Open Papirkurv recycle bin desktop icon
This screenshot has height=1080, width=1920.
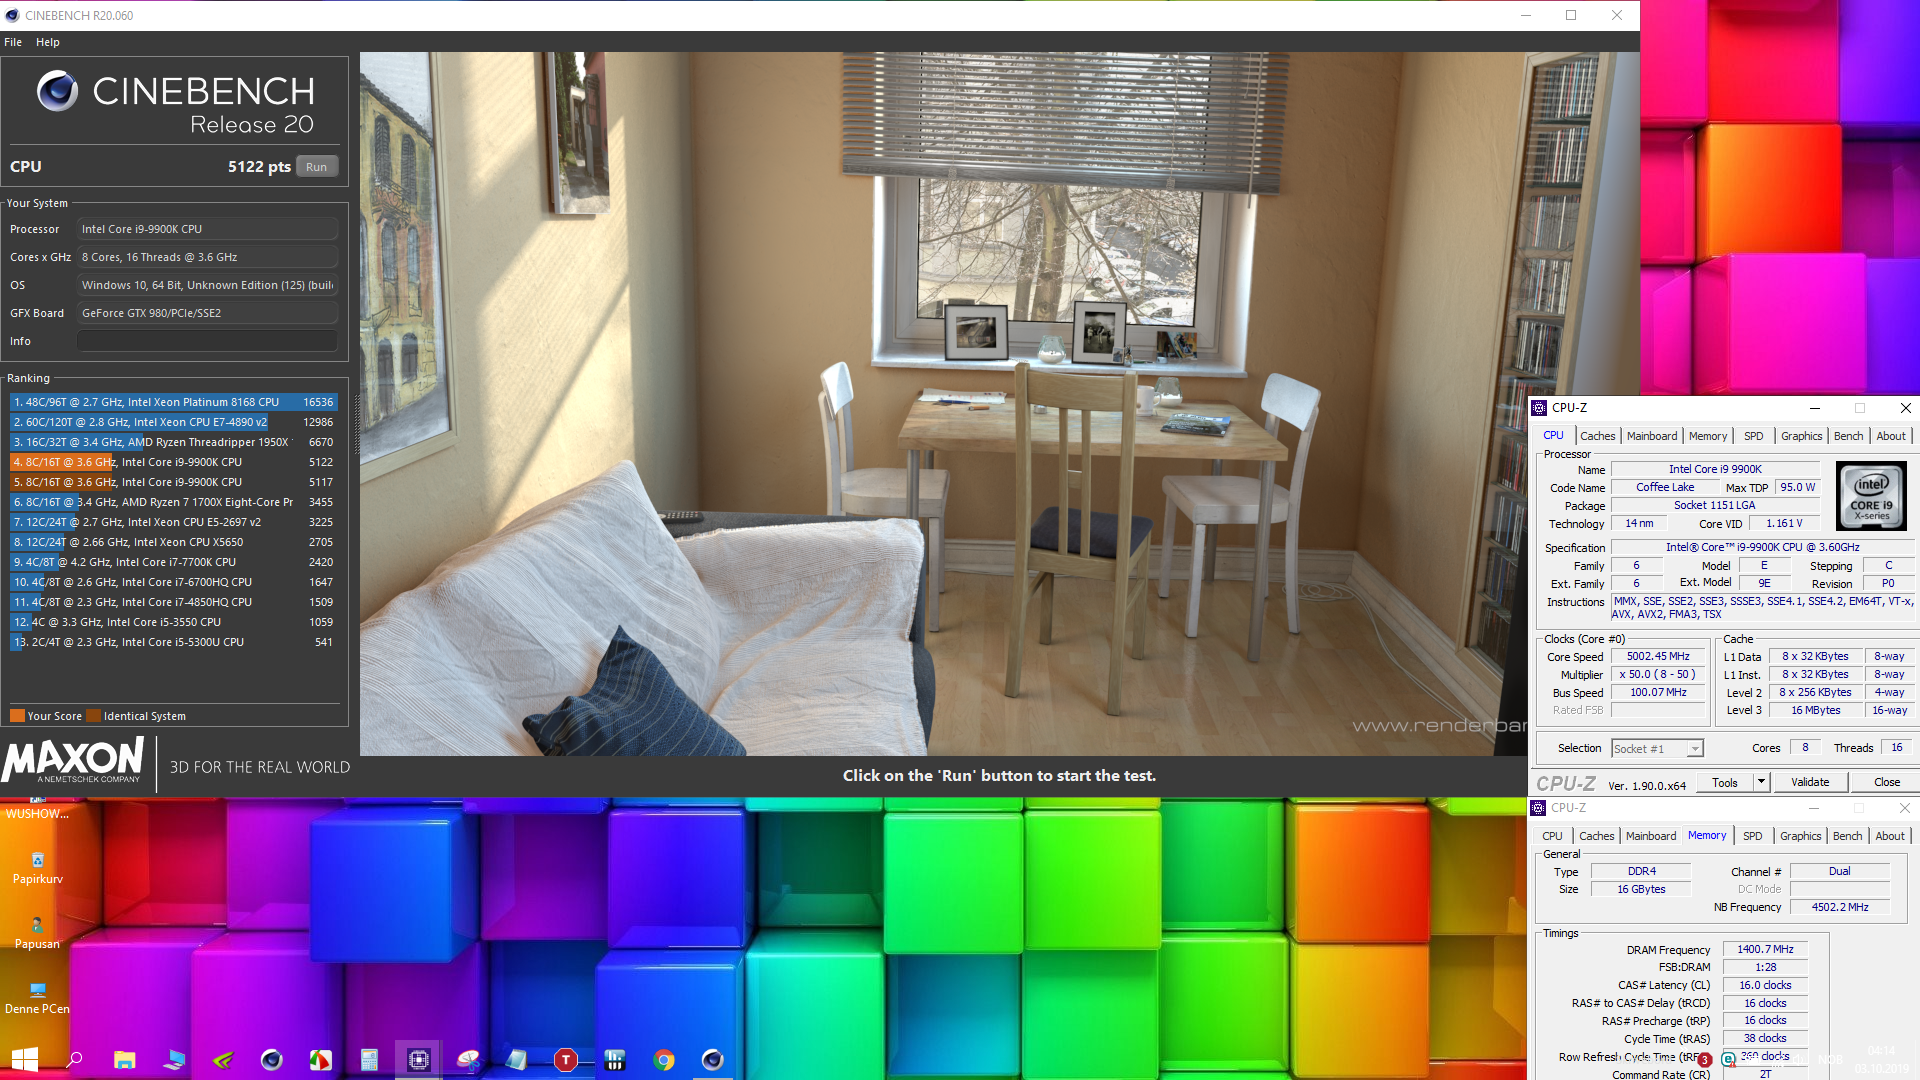pyautogui.click(x=37, y=868)
